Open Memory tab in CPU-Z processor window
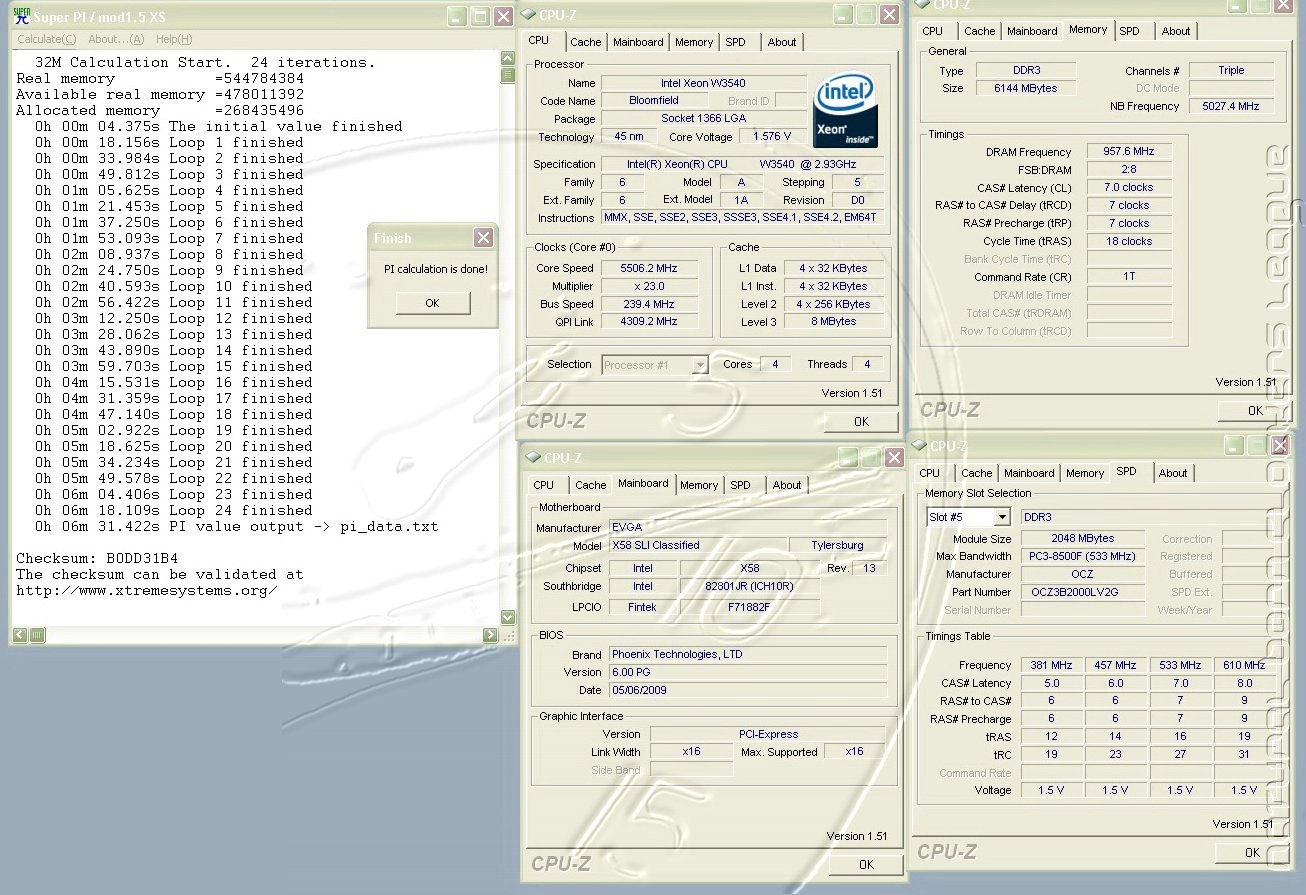The height and width of the screenshot is (895, 1306). tap(694, 42)
